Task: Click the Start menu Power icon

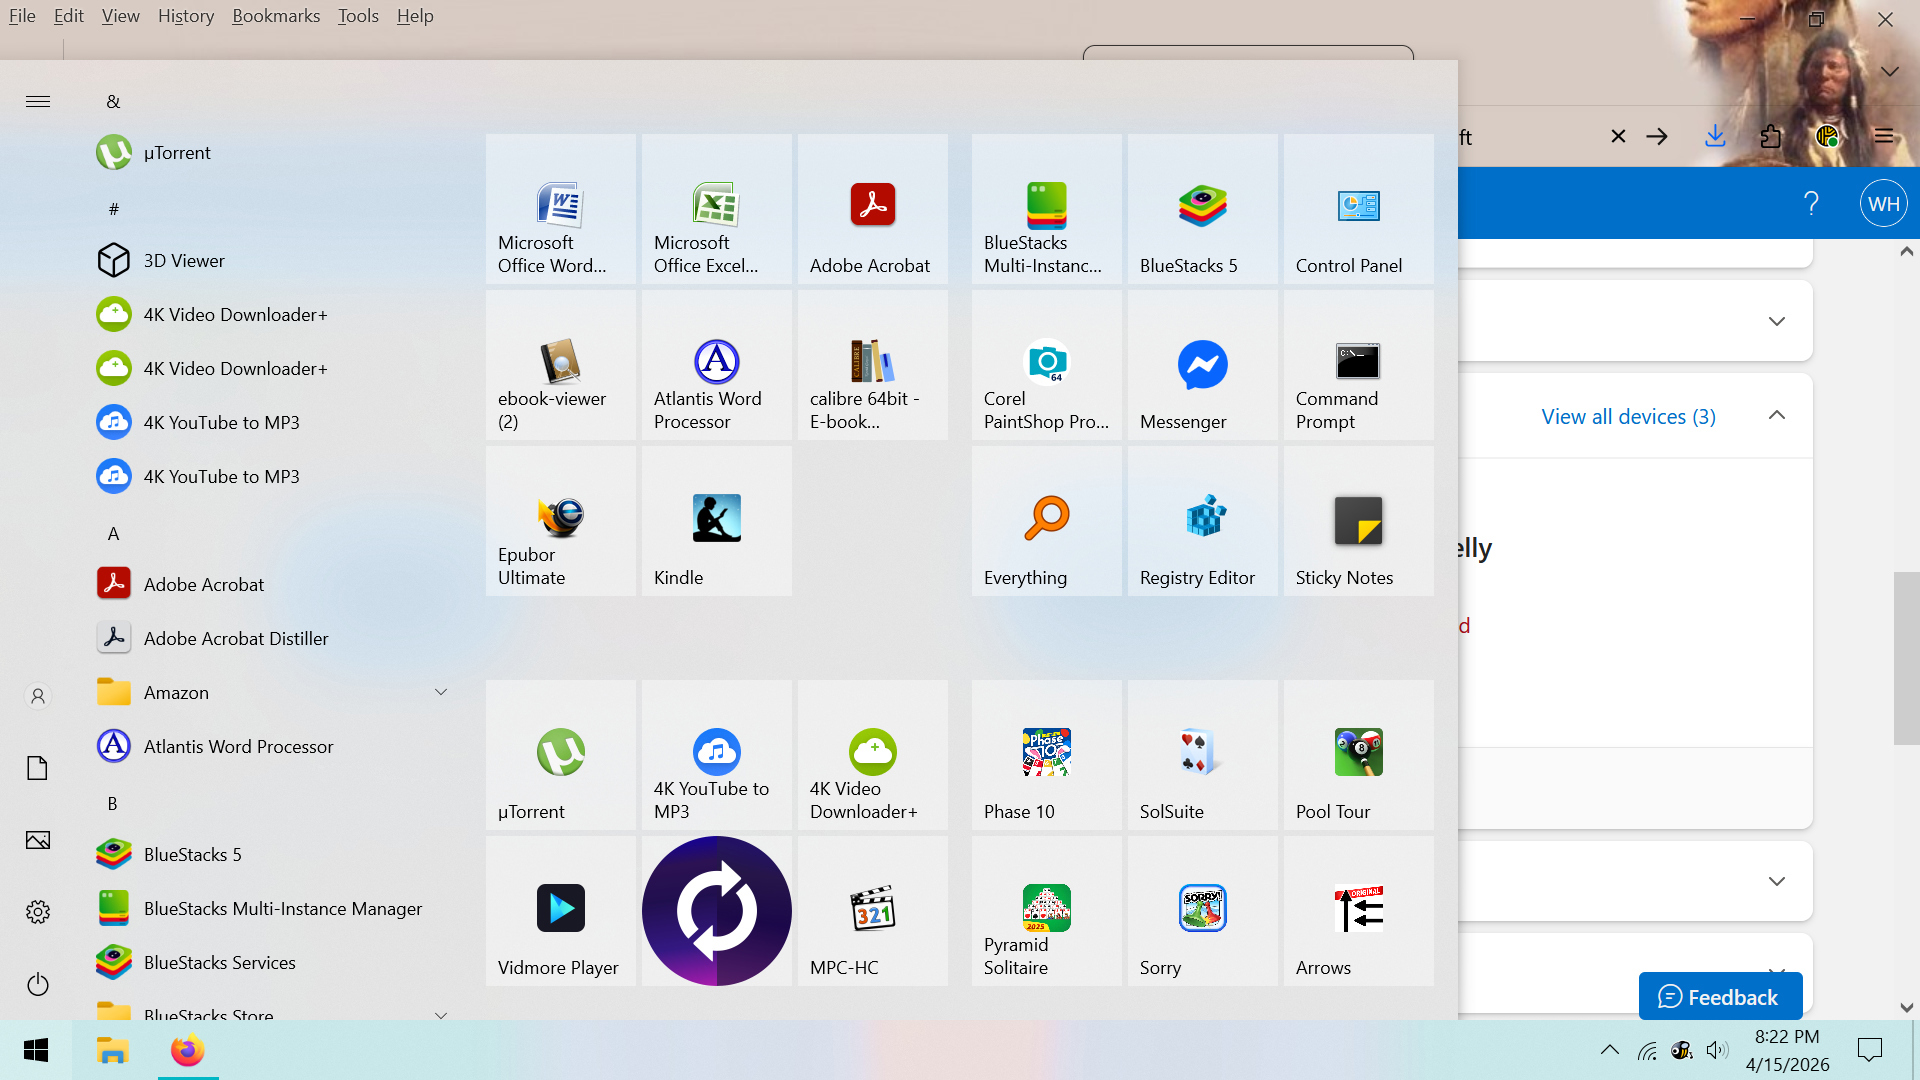Action: coord(38,984)
